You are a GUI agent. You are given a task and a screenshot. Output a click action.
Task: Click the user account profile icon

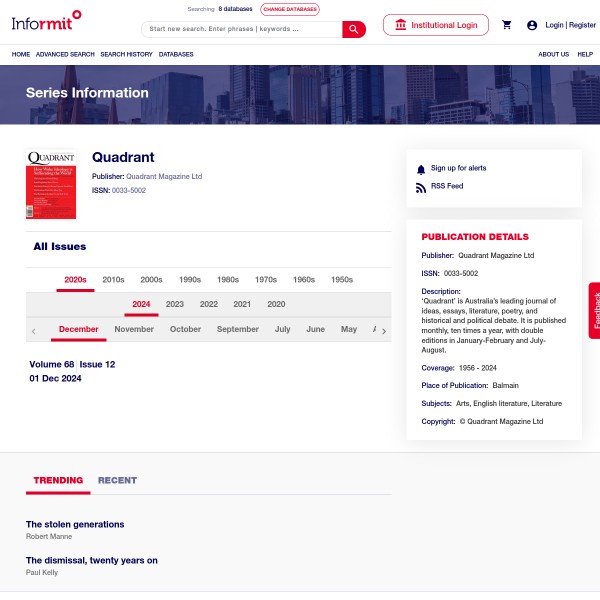coord(532,25)
